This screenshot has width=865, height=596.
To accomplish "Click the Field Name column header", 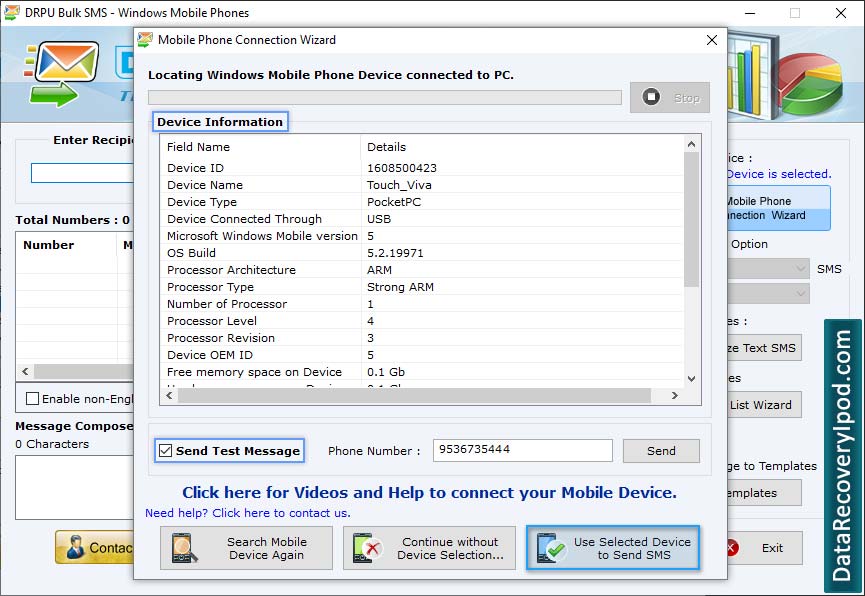I will click(x=261, y=147).
